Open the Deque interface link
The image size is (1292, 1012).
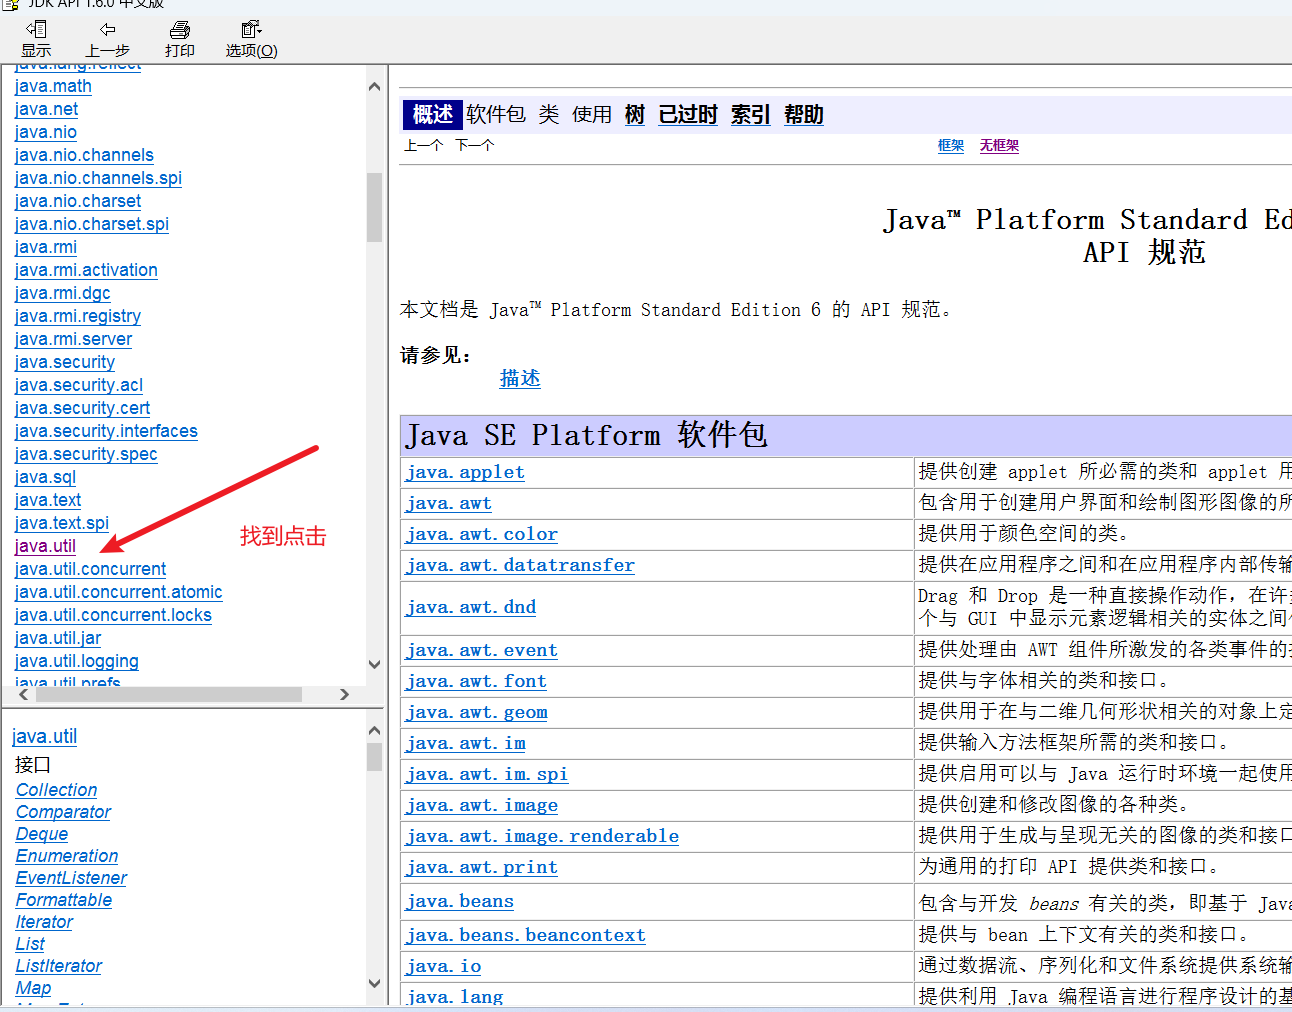click(x=42, y=834)
